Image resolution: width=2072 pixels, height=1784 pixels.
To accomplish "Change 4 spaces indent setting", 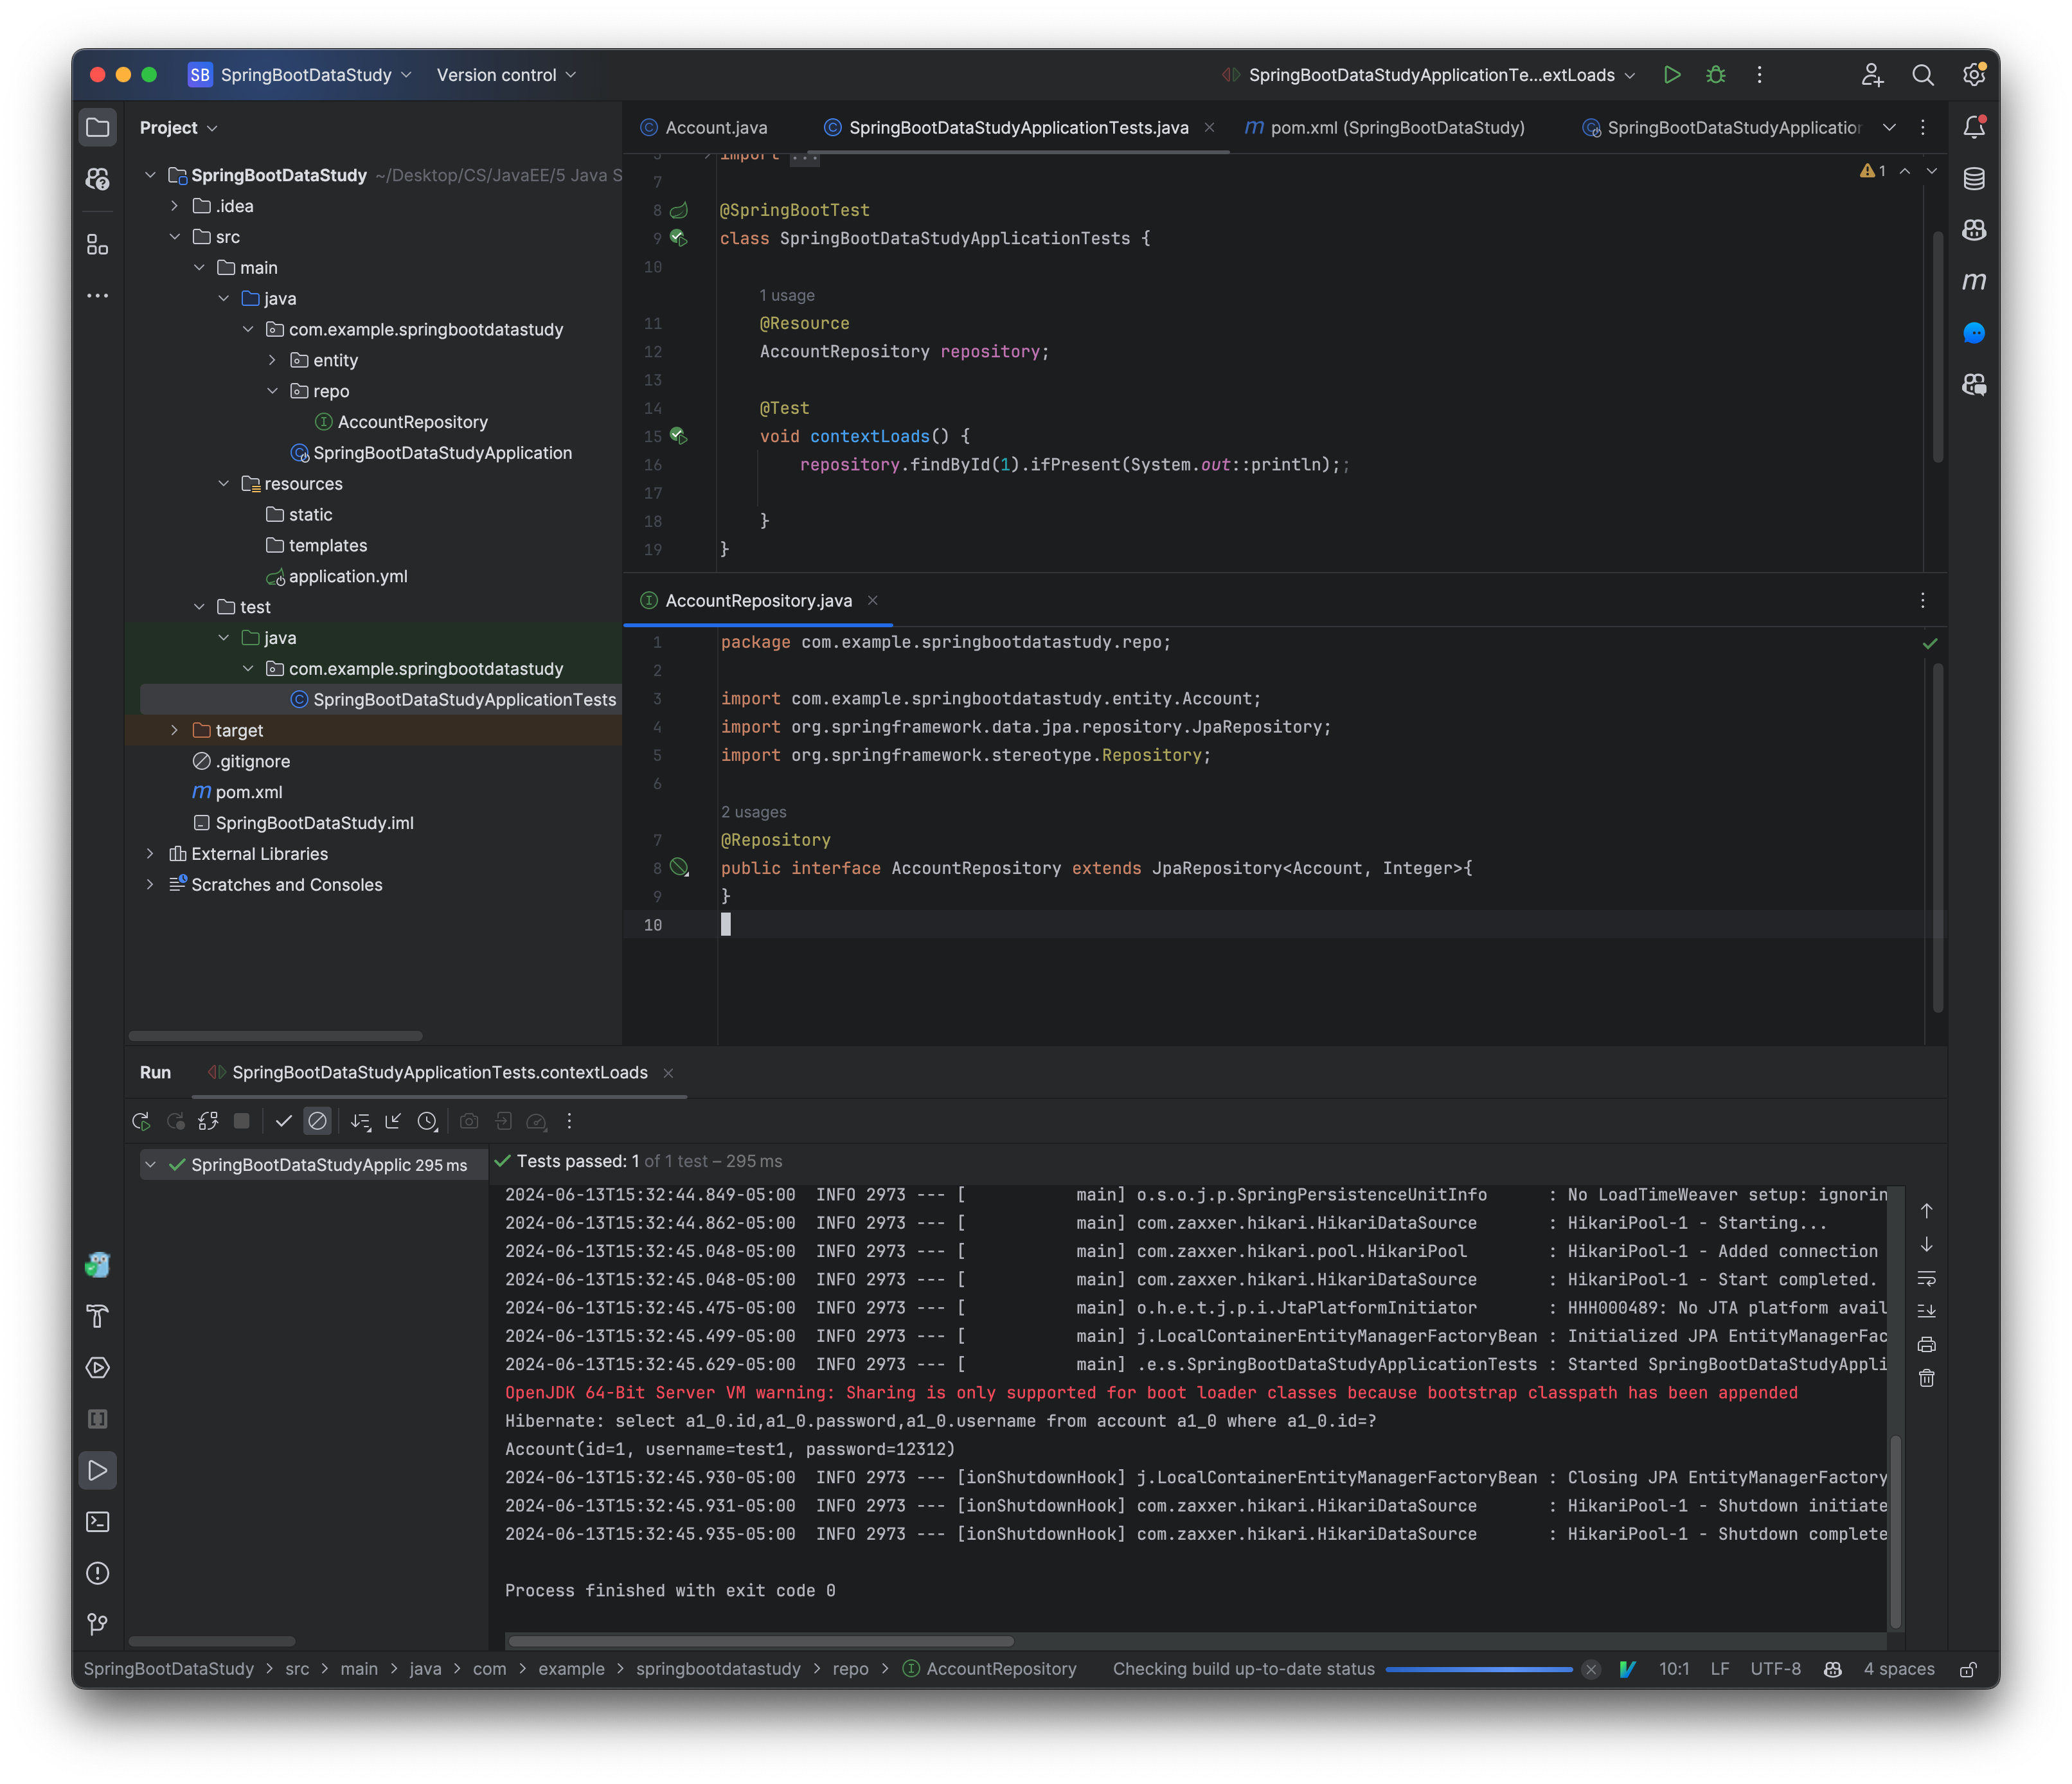I will point(1899,1669).
